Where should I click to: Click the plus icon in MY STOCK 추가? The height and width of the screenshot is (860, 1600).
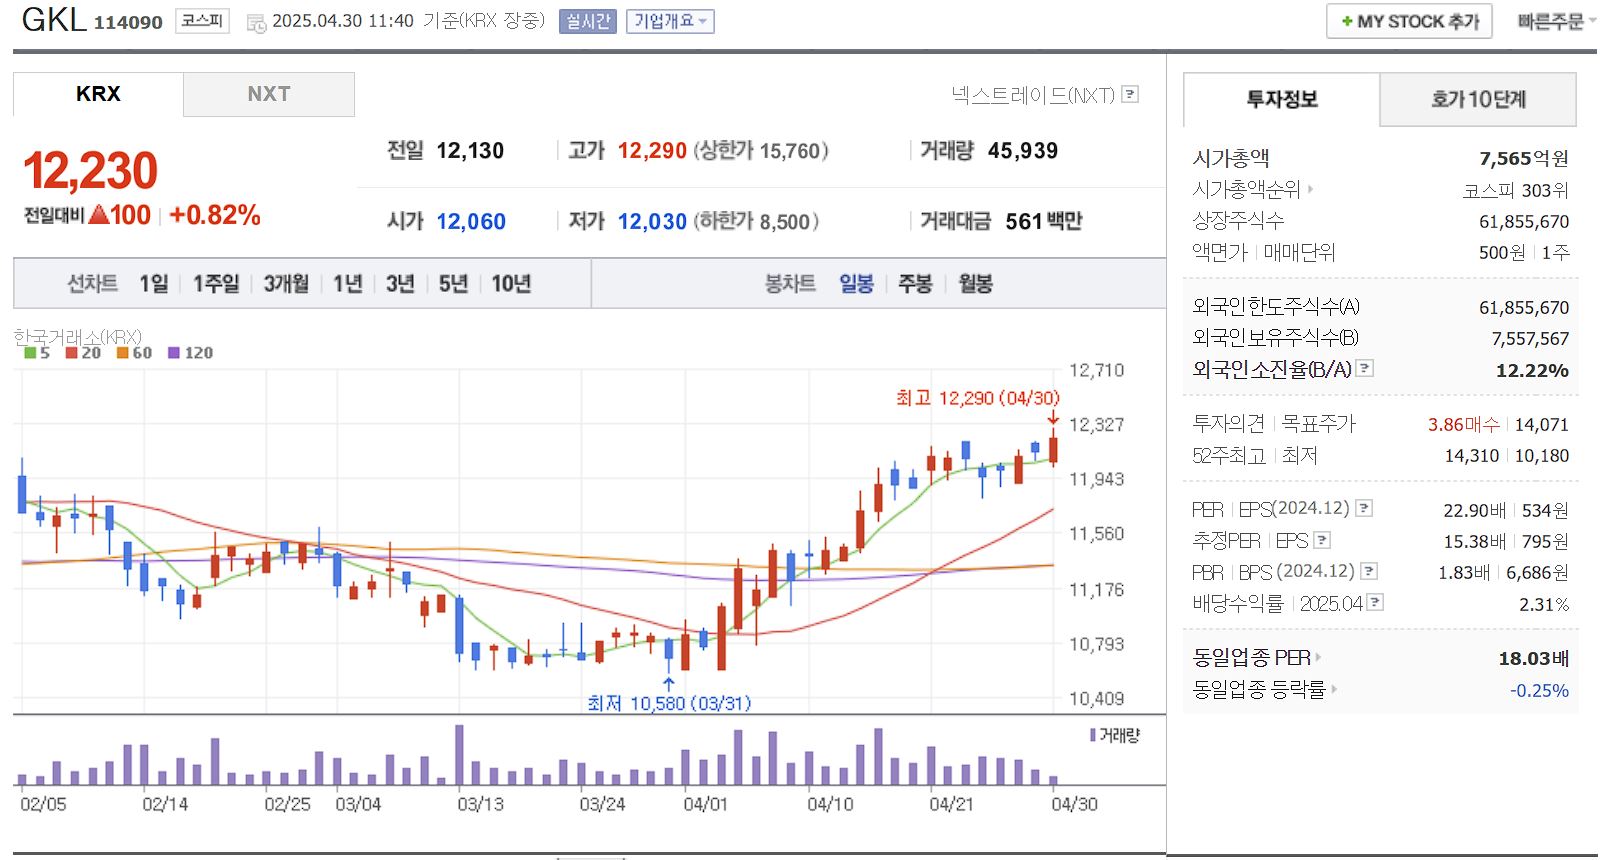pyautogui.click(x=1347, y=21)
